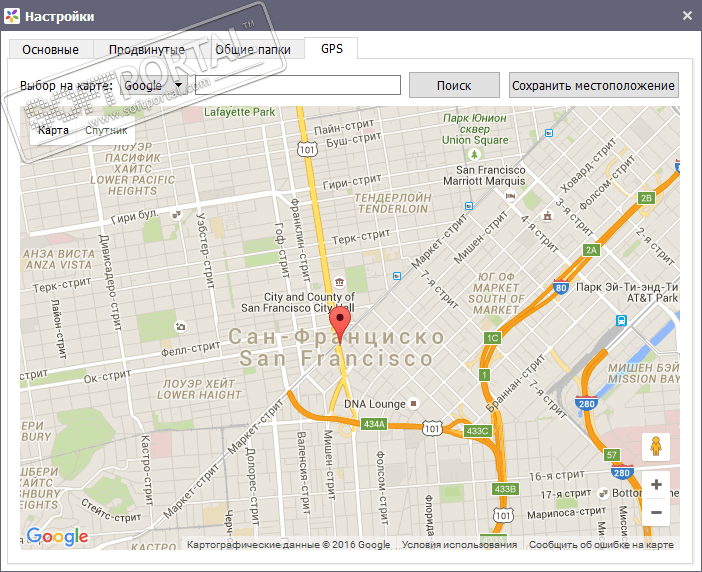Click Сообщить об ошибке на карте link

[x=601, y=545]
